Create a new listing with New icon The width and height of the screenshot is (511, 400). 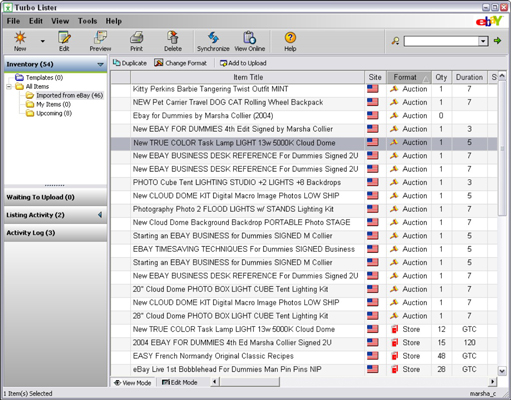[x=20, y=41]
